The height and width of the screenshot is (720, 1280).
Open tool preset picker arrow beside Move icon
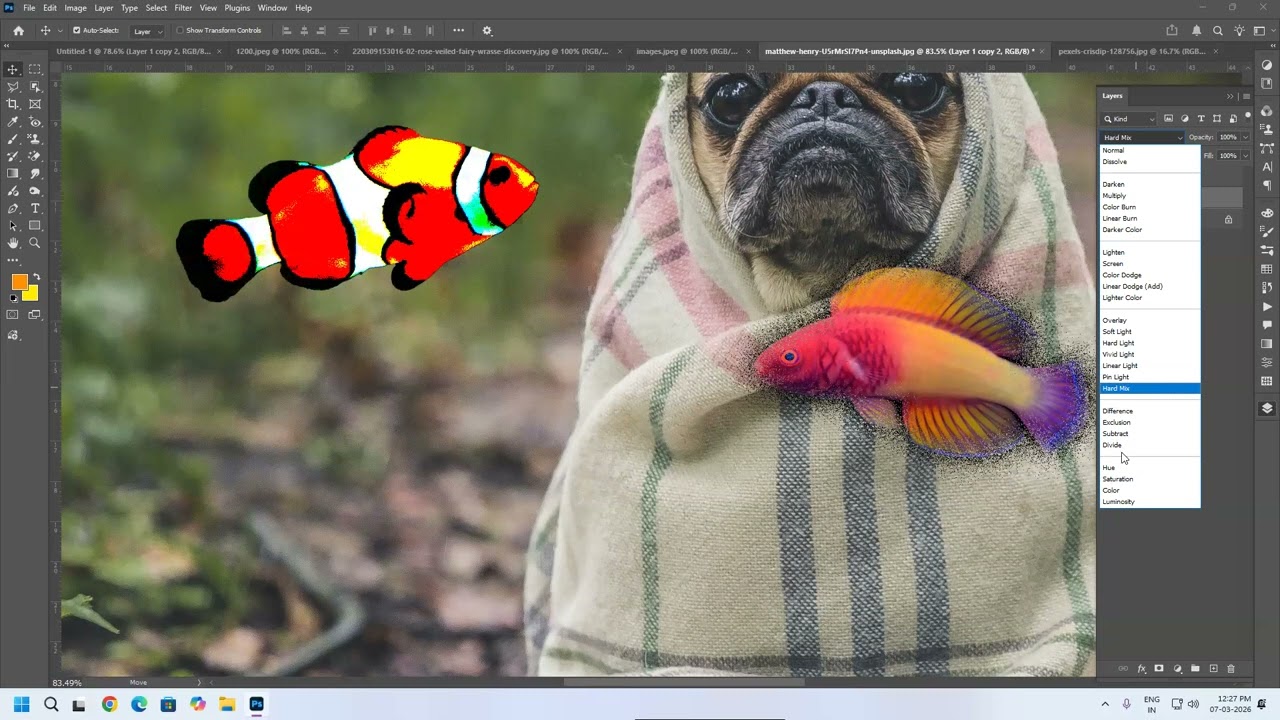60,31
